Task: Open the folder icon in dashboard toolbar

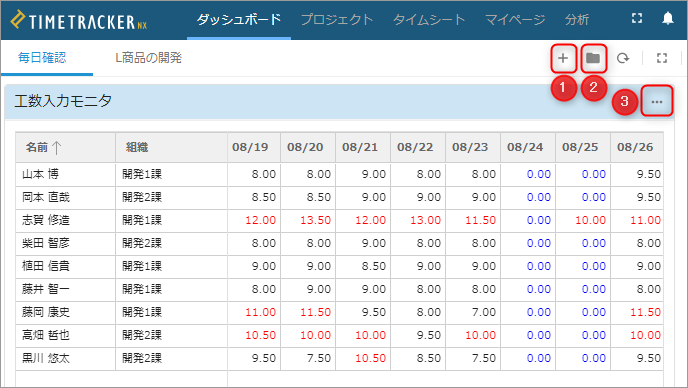Action: click(593, 58)
